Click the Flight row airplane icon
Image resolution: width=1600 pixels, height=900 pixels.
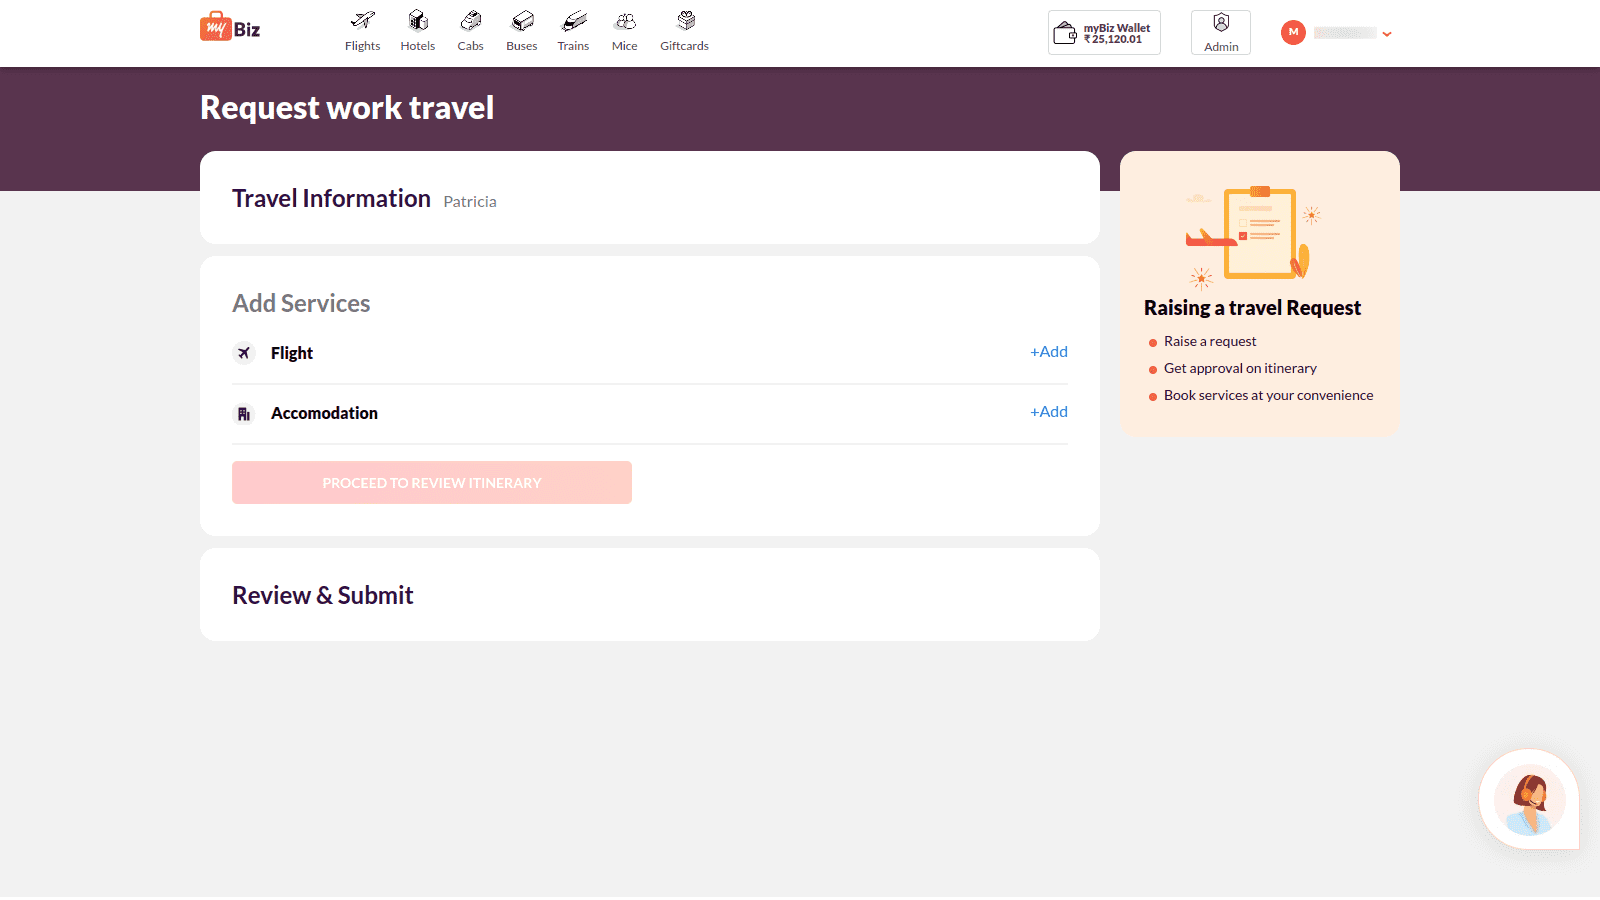coord(244,353)
